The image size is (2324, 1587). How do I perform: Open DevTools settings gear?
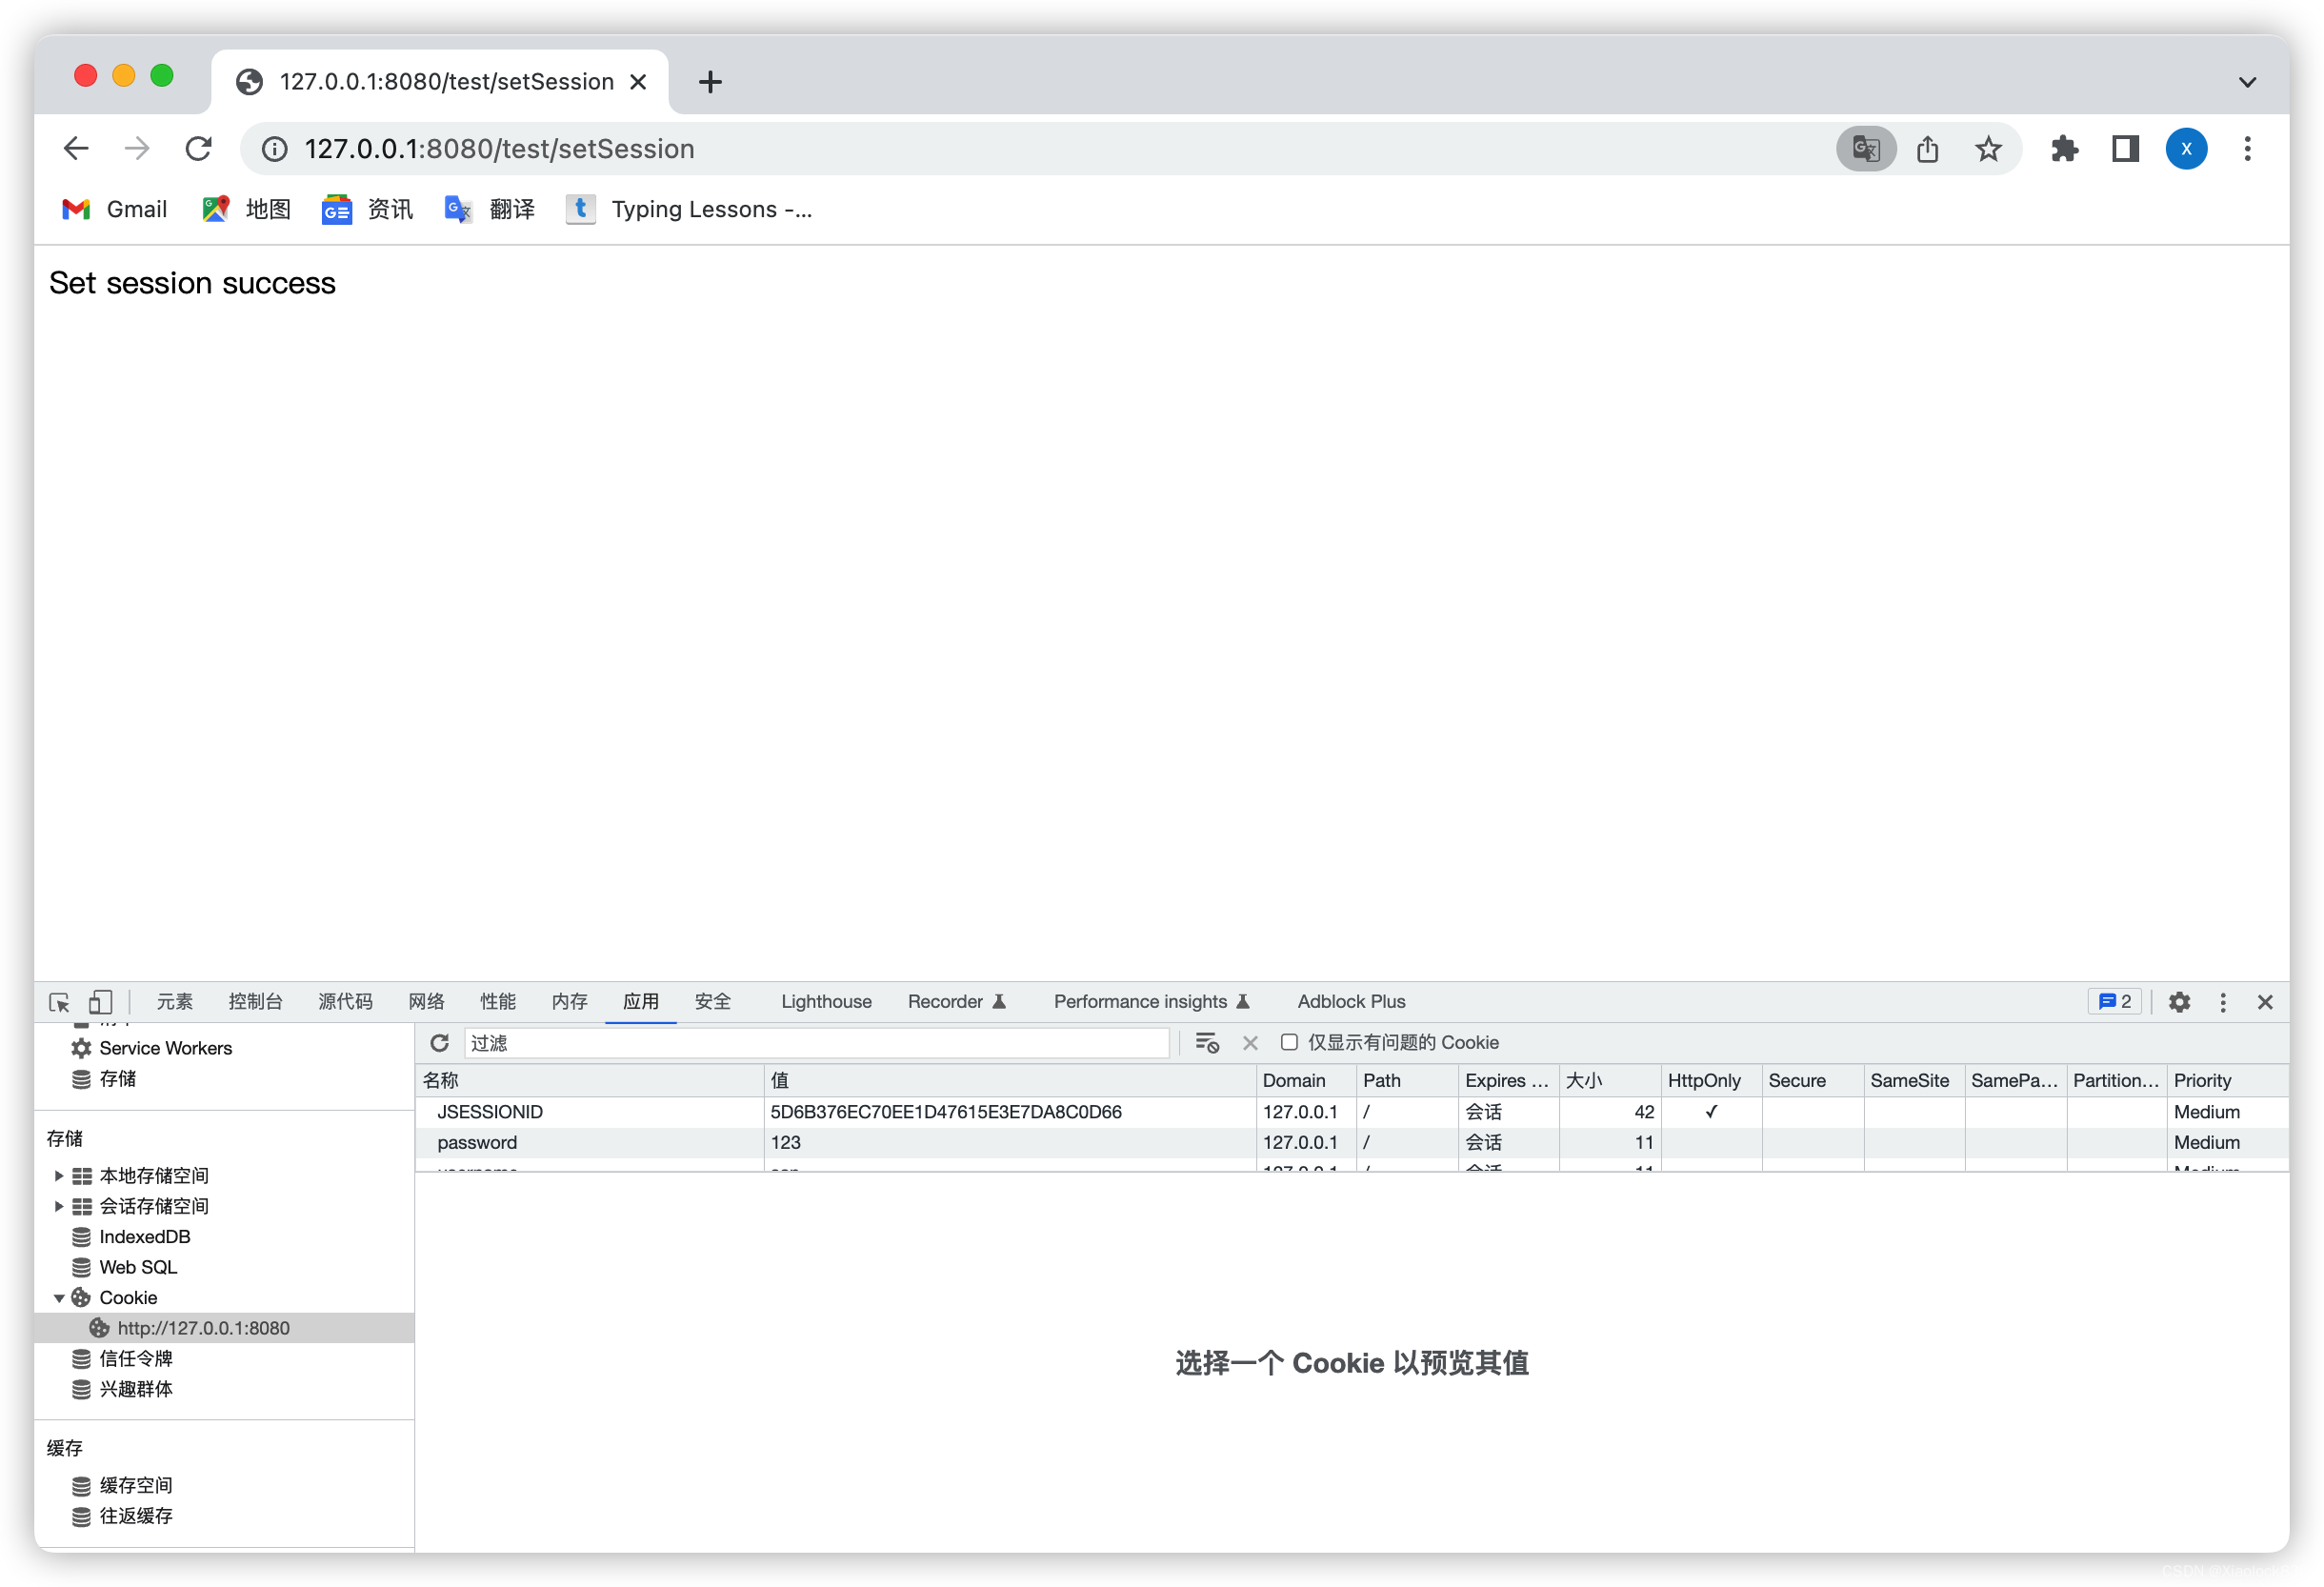pyautogui.click(x=2179, y=1002)
